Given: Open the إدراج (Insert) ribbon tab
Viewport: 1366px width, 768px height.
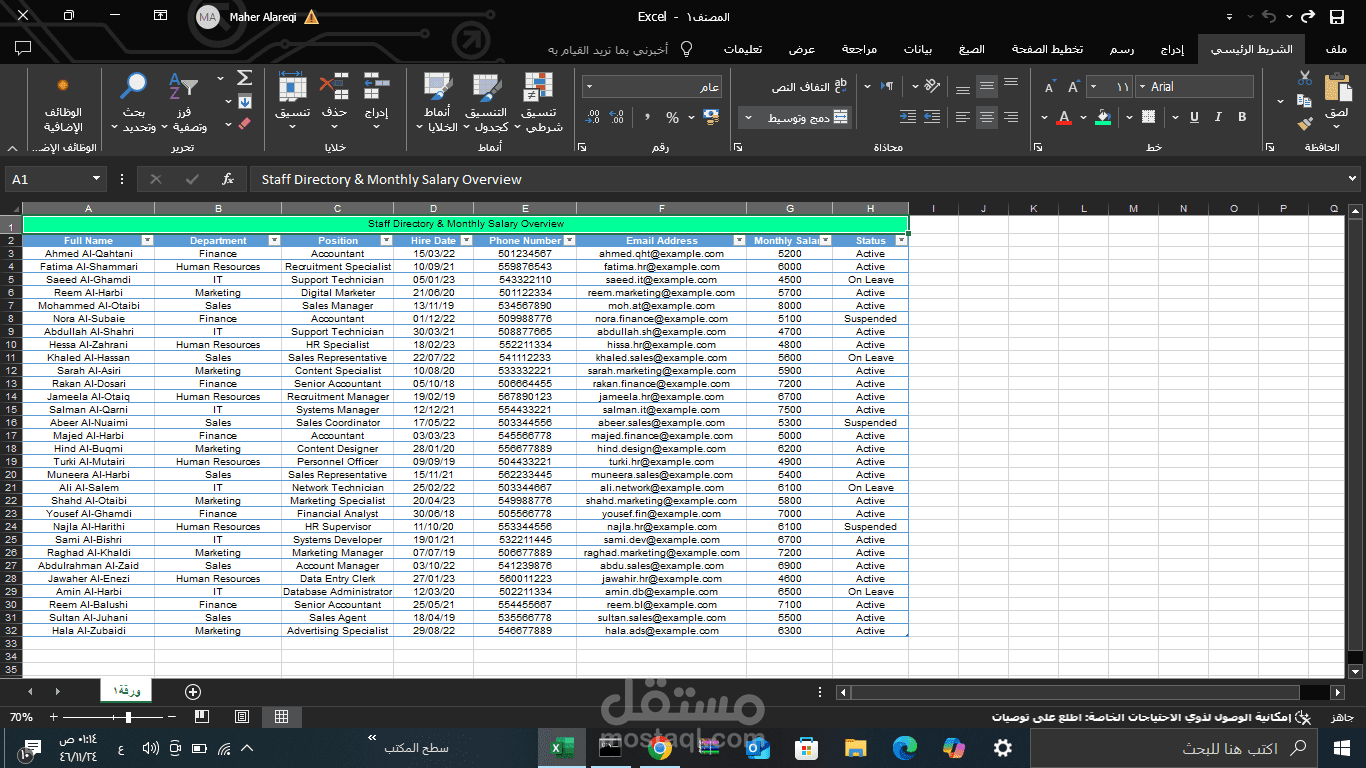Looking at the screenshot, I should (x=1172, y=49).
